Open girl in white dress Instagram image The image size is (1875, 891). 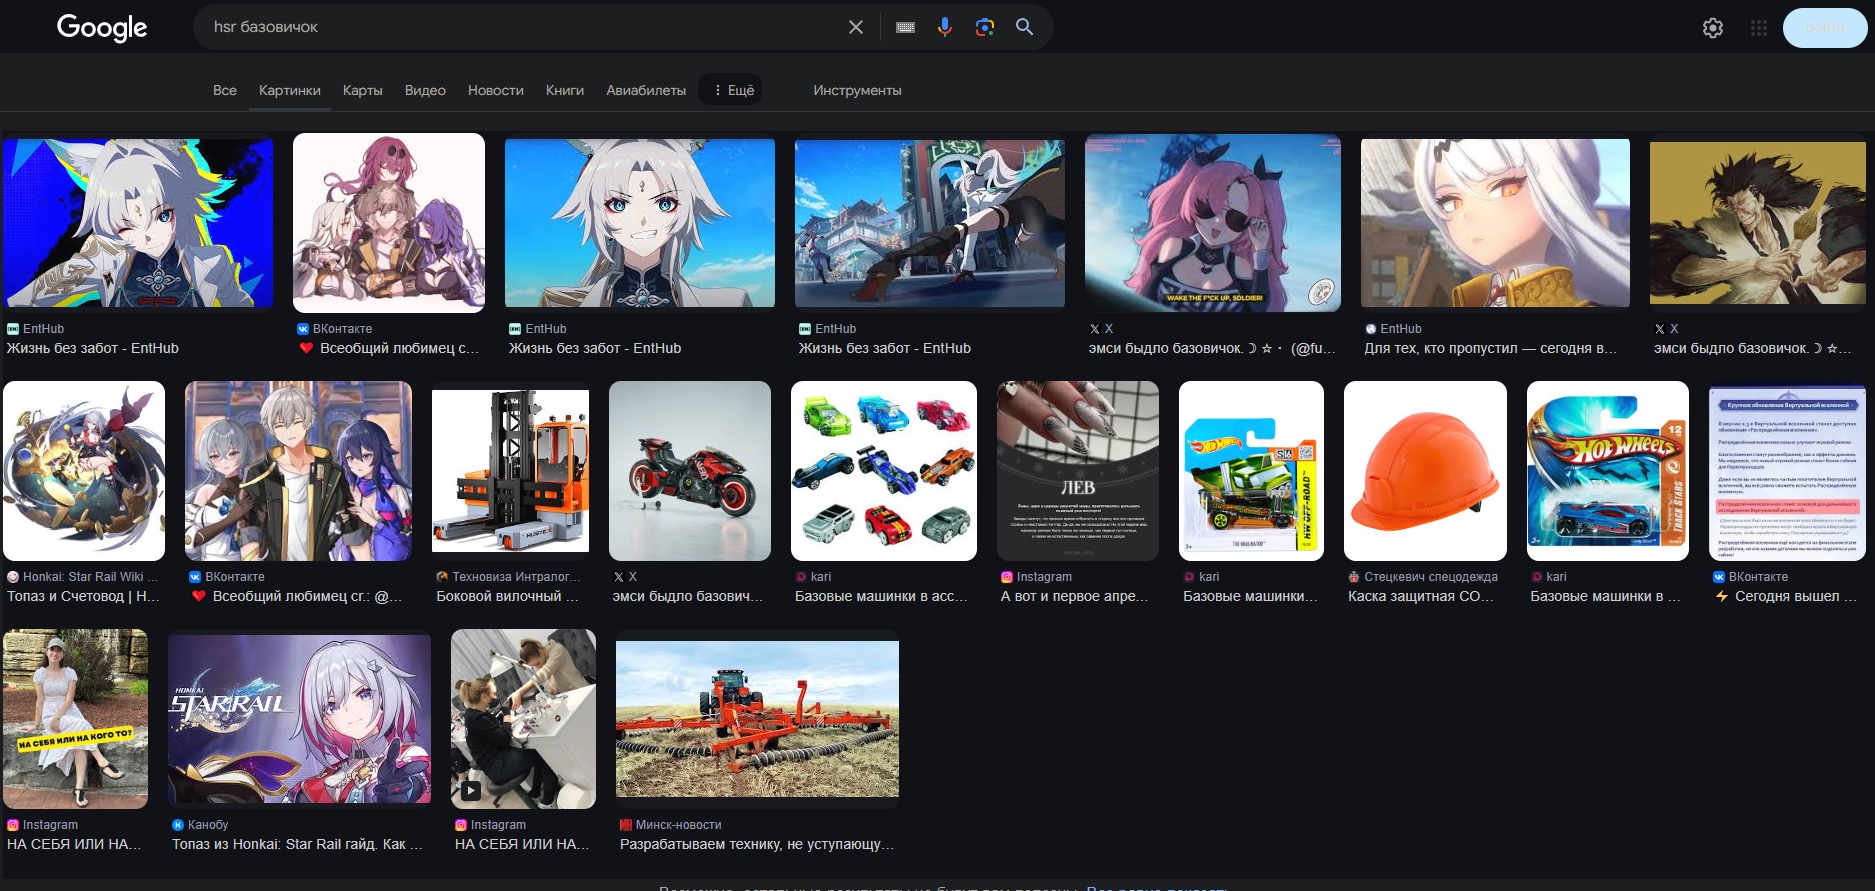[x=75, y=719]
